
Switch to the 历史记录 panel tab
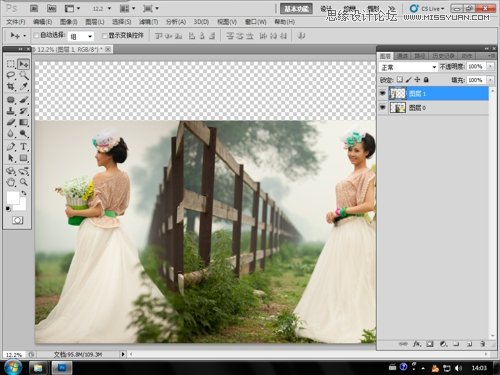(443, 56)
